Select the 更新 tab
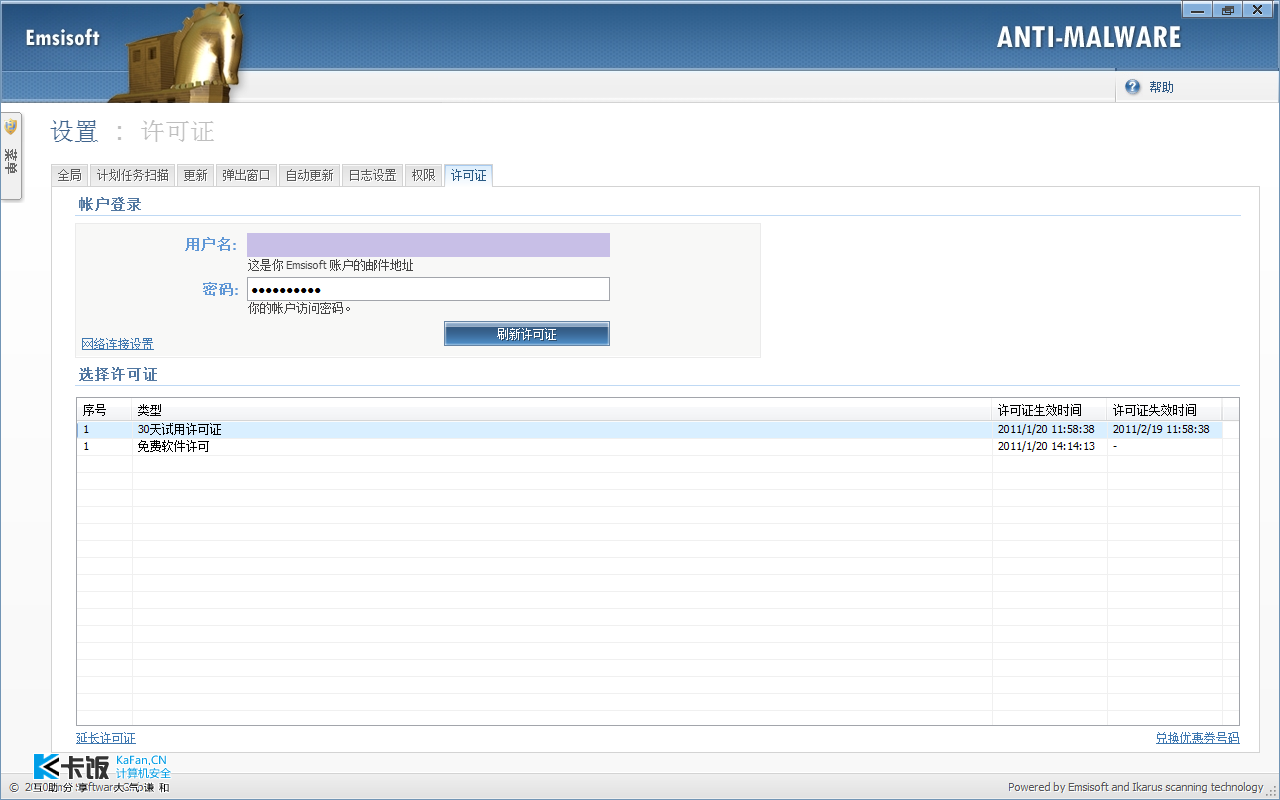This screenshot has width=1280, height=800. 195,175
